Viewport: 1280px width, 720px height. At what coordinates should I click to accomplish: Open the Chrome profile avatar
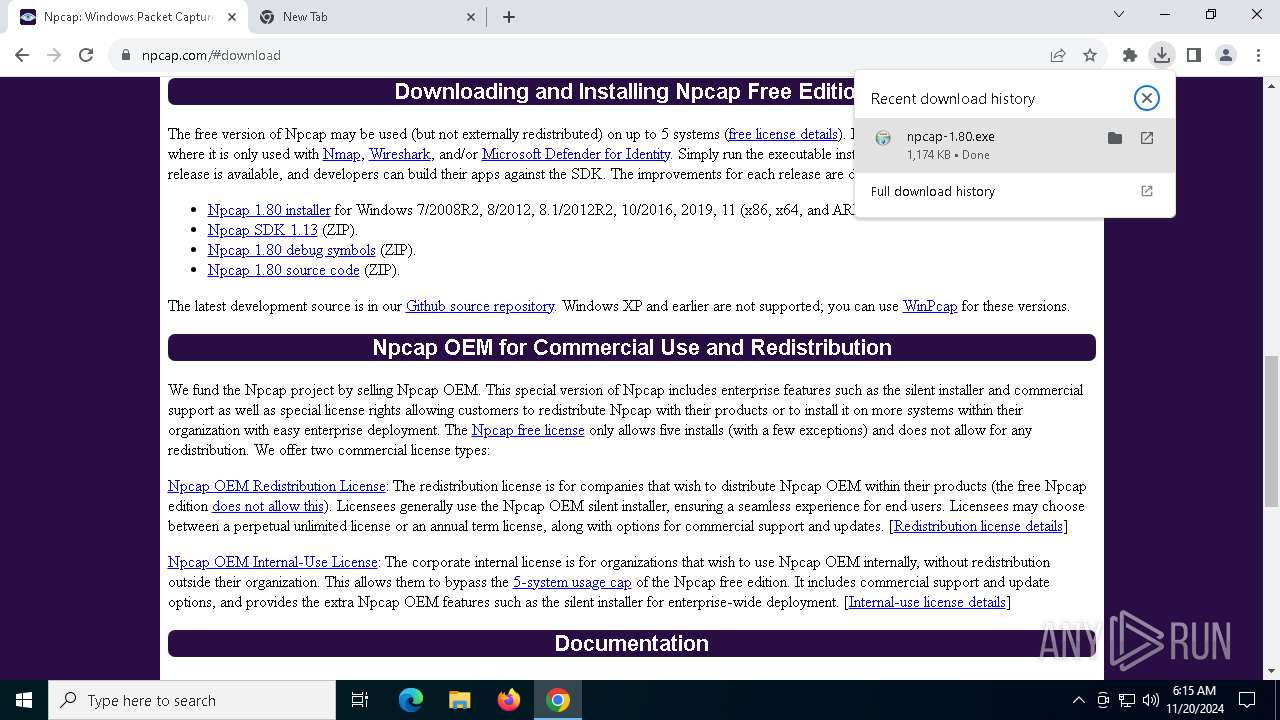pyautogui.click(x=1226, y=55)
